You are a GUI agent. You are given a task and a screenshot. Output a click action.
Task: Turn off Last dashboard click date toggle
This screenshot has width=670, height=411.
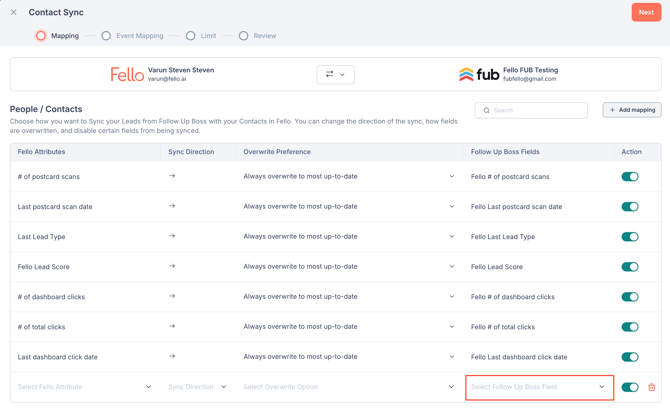pos(629,357)
